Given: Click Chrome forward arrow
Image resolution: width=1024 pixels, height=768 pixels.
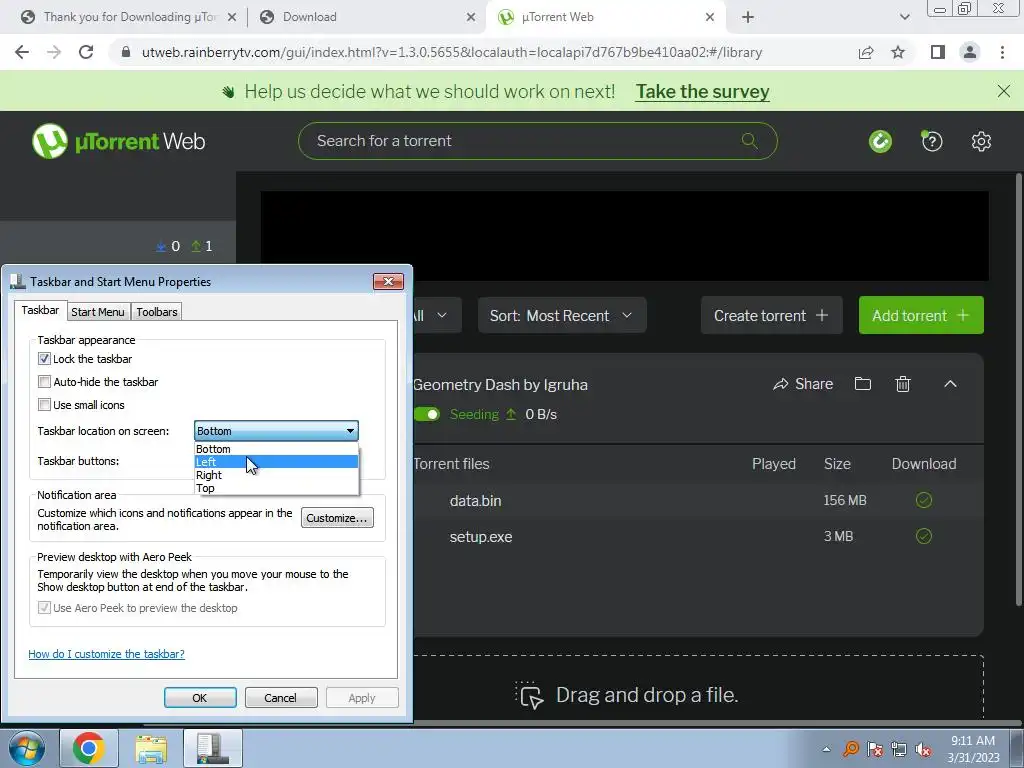Looking at the screenshot, I should pos(54,52).
